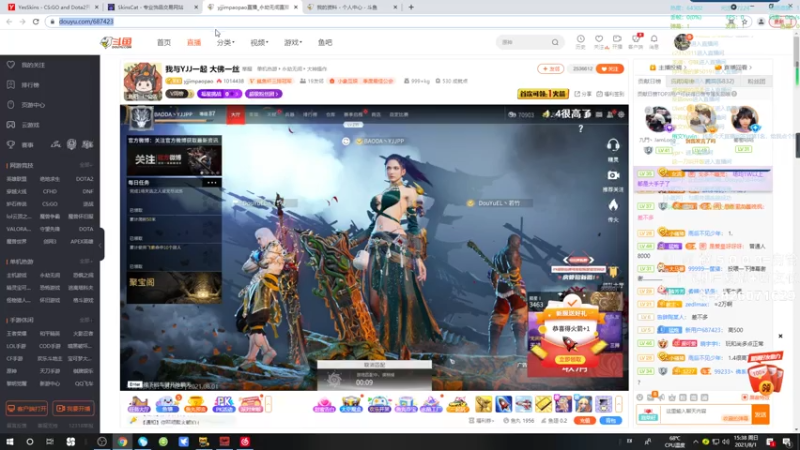Open the notification bell icon
The width and height of the screenshot is (800, 450).
(x=654, y=41)
